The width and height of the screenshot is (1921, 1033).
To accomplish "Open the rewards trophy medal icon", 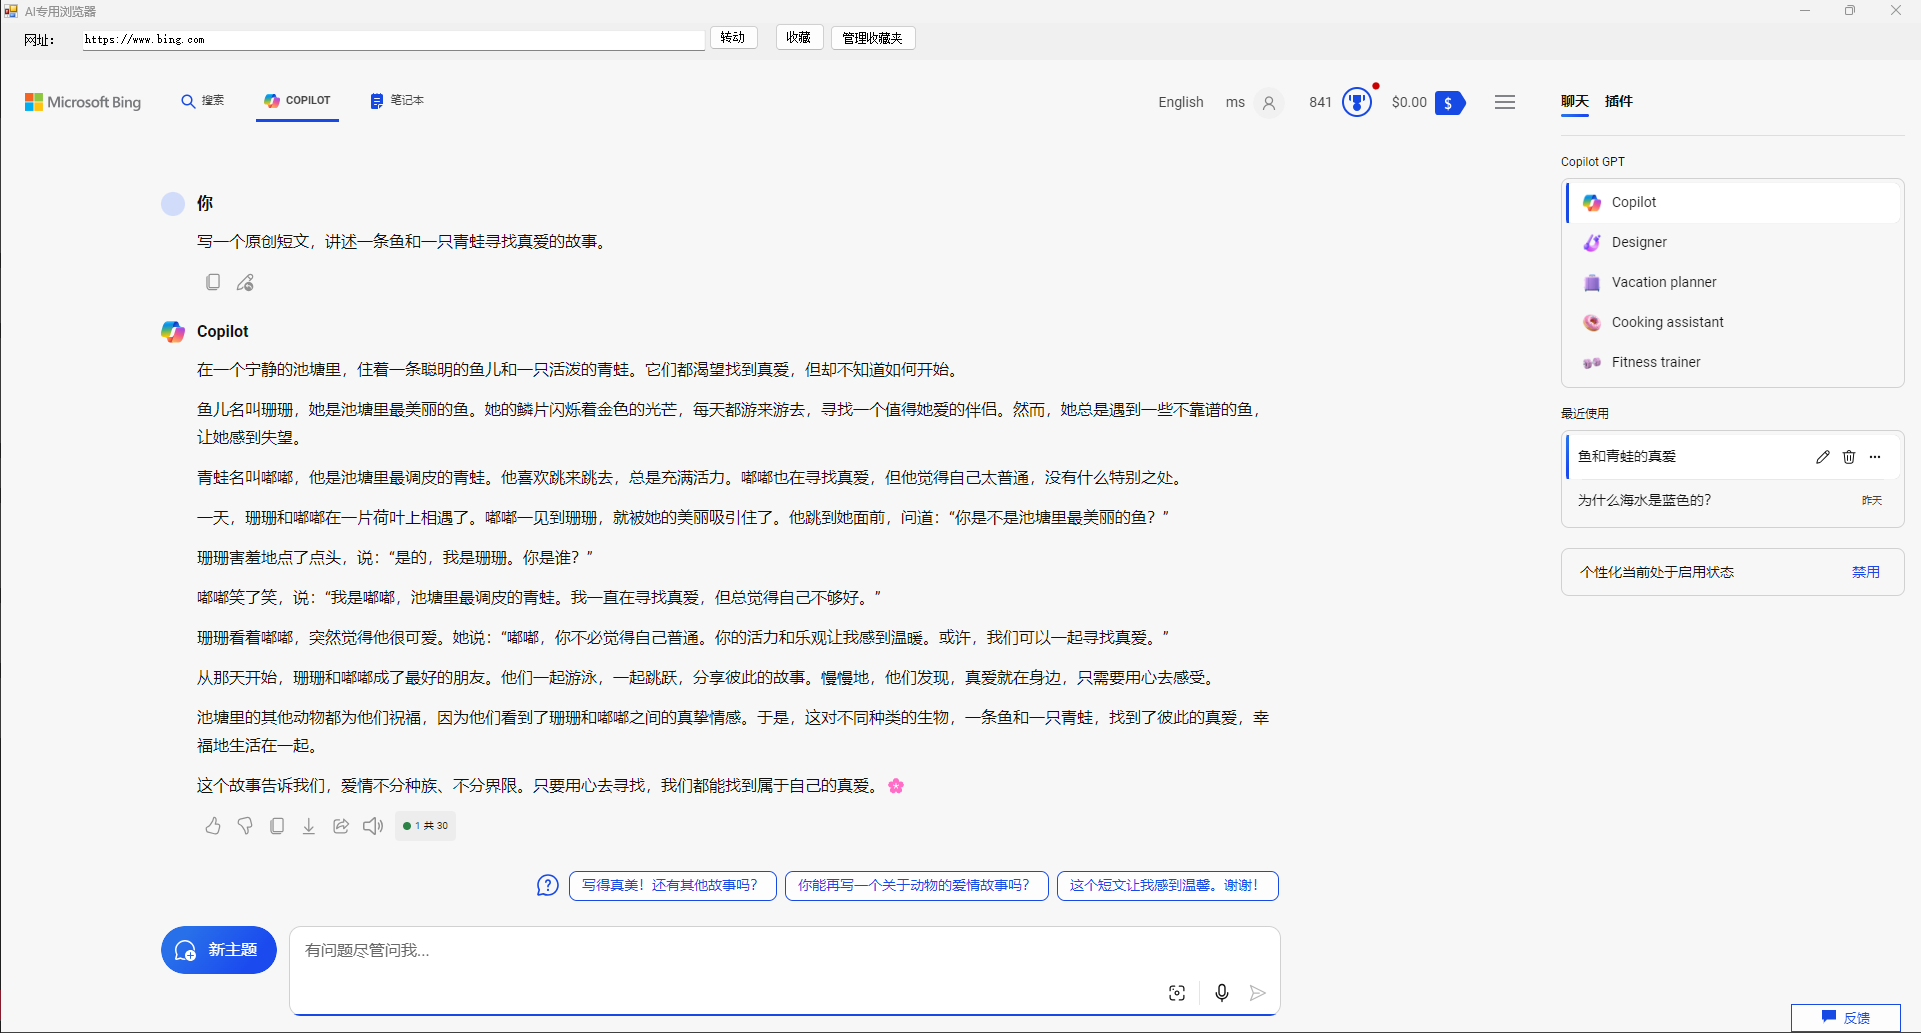I will coord(1357,102).
